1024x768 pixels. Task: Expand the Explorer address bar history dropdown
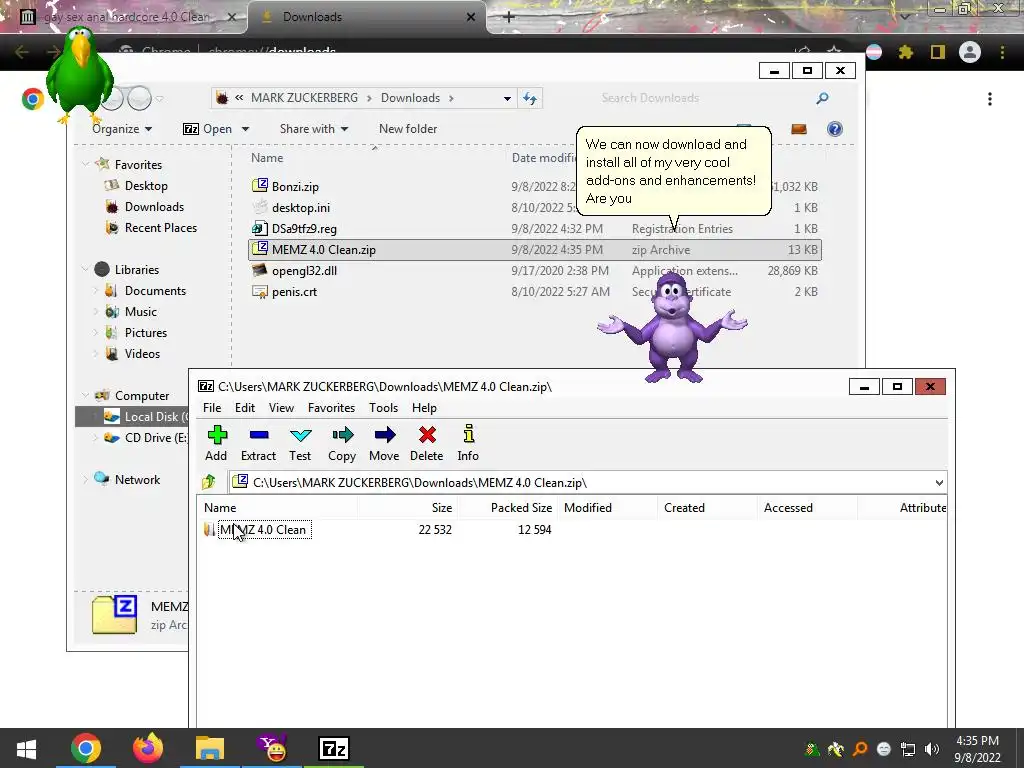point(507,98)
